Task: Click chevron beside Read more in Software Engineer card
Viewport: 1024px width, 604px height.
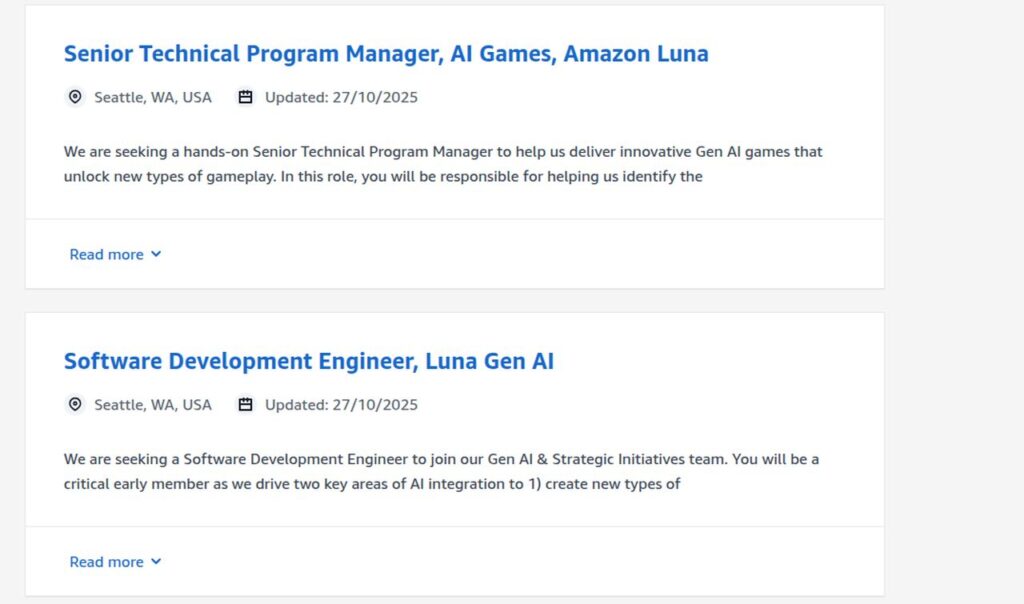Action: coord(156,562)
